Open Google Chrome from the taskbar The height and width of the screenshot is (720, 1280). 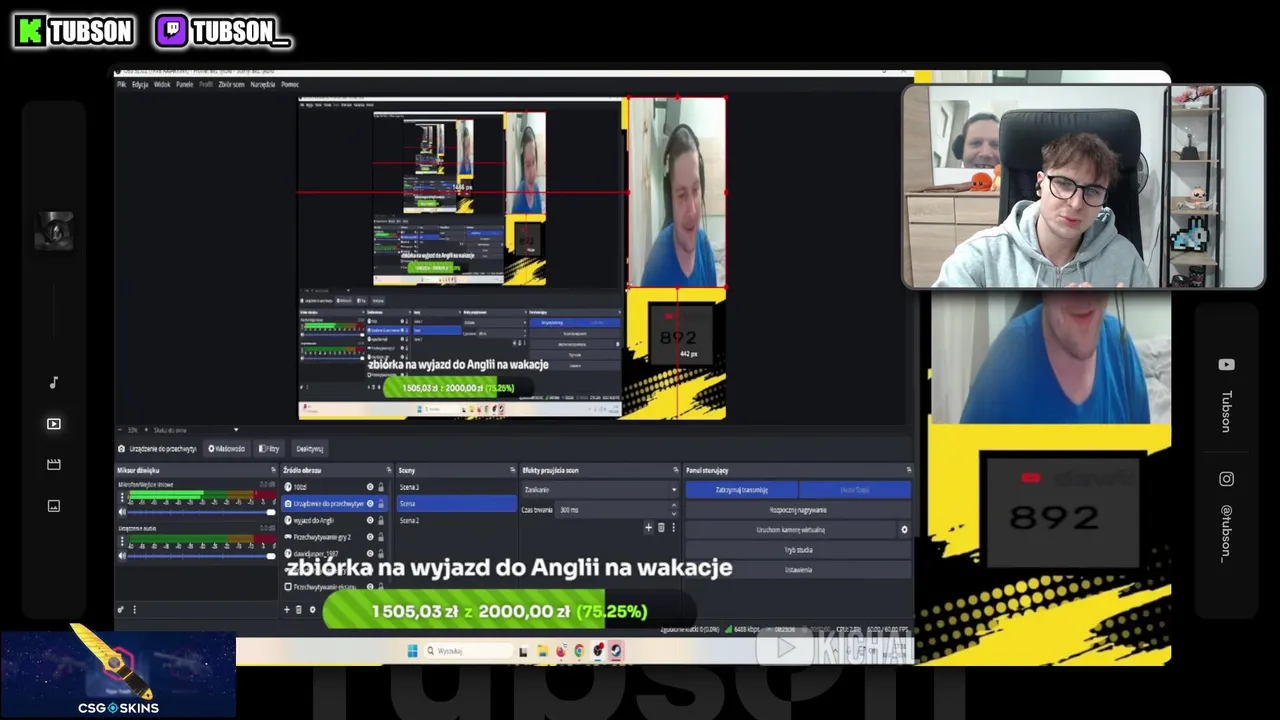(580, 651)
